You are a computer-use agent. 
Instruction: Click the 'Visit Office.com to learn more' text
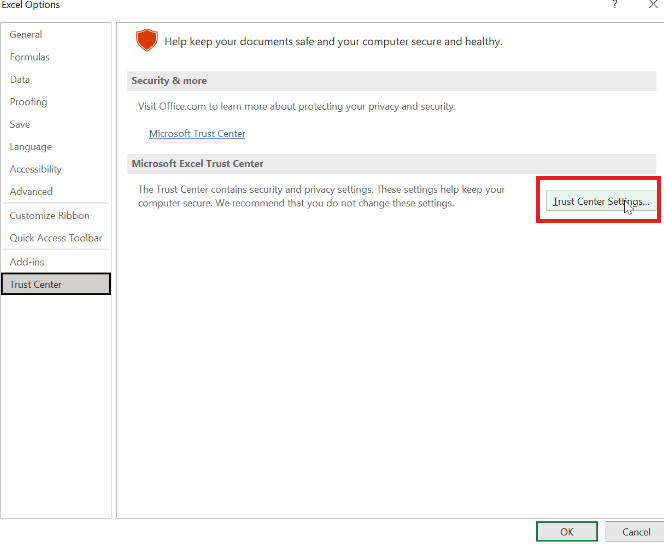click(296, 107)
